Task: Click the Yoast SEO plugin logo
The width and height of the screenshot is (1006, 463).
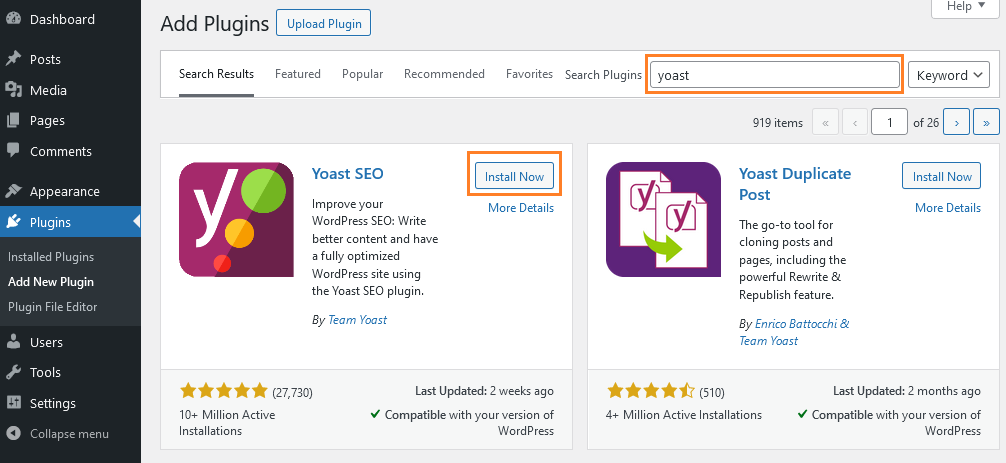Action: pos(236,219)
